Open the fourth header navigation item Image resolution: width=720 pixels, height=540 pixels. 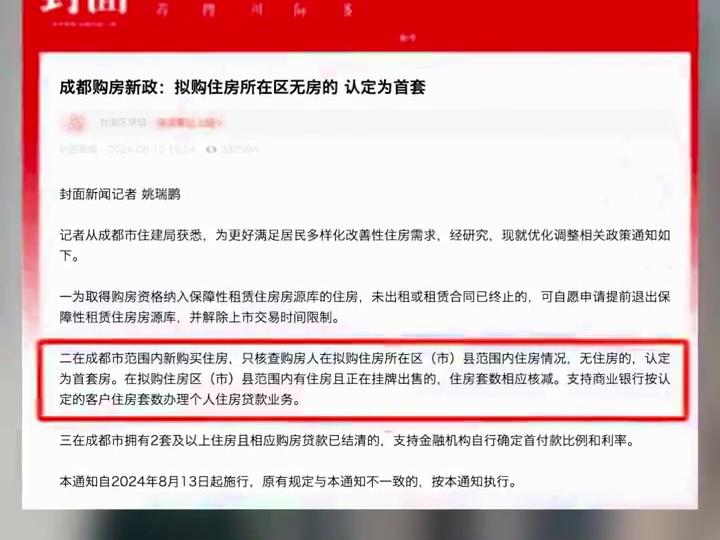coord(301,10)
